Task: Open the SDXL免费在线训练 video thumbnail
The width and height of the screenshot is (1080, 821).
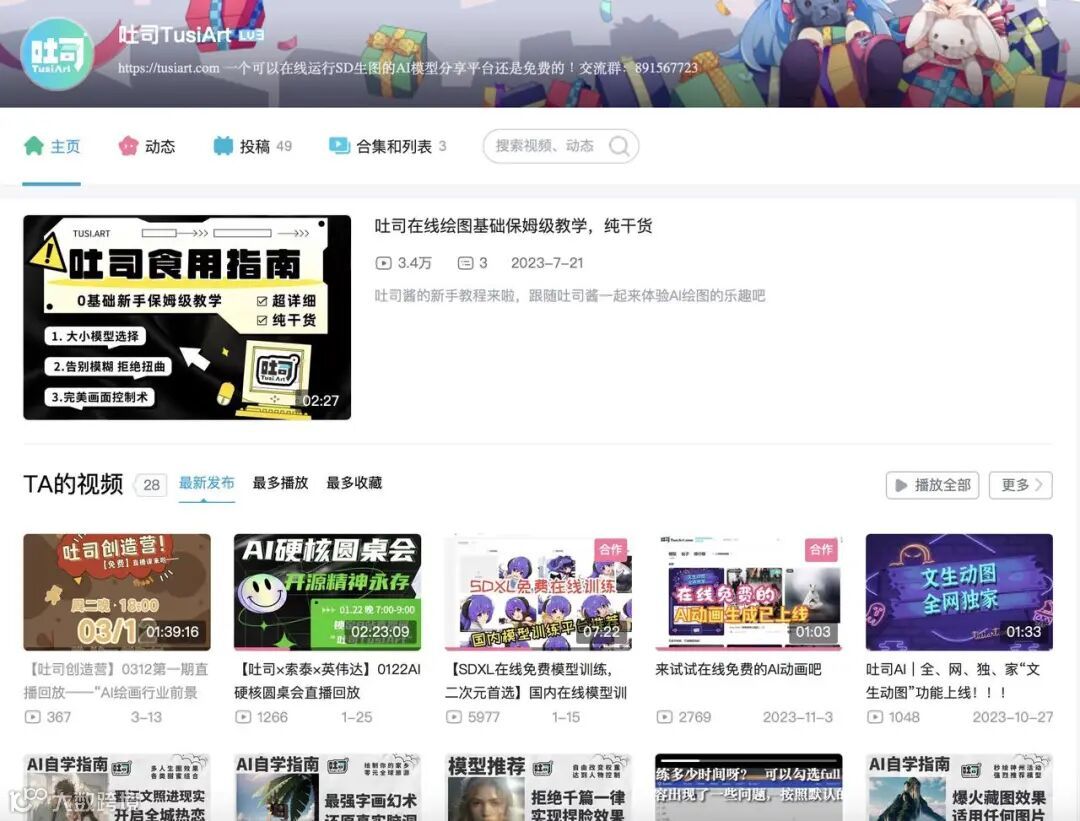Action: click(538, 592)
